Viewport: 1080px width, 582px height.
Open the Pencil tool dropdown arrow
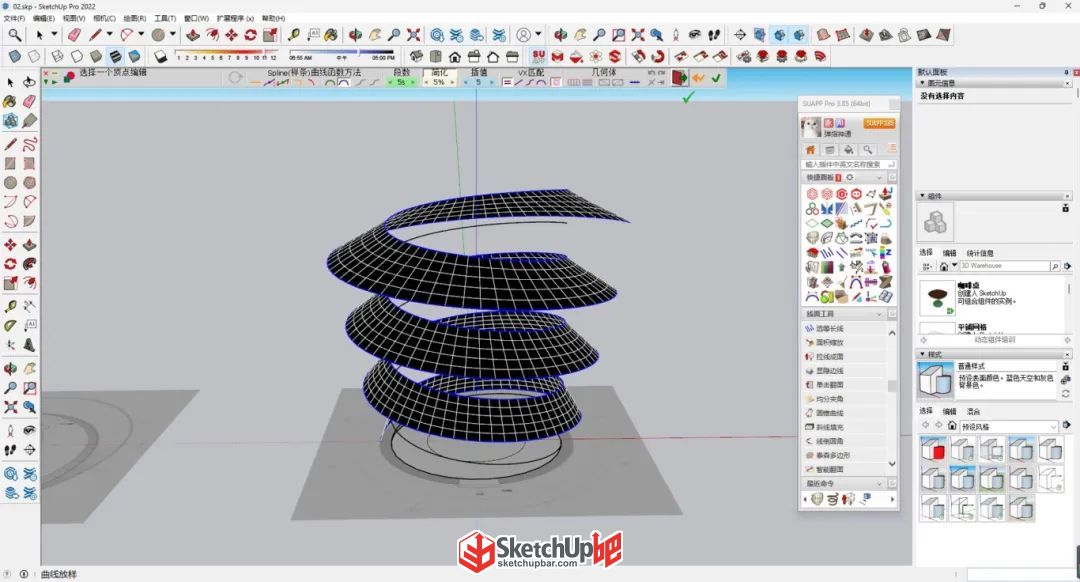click(110, 34)
